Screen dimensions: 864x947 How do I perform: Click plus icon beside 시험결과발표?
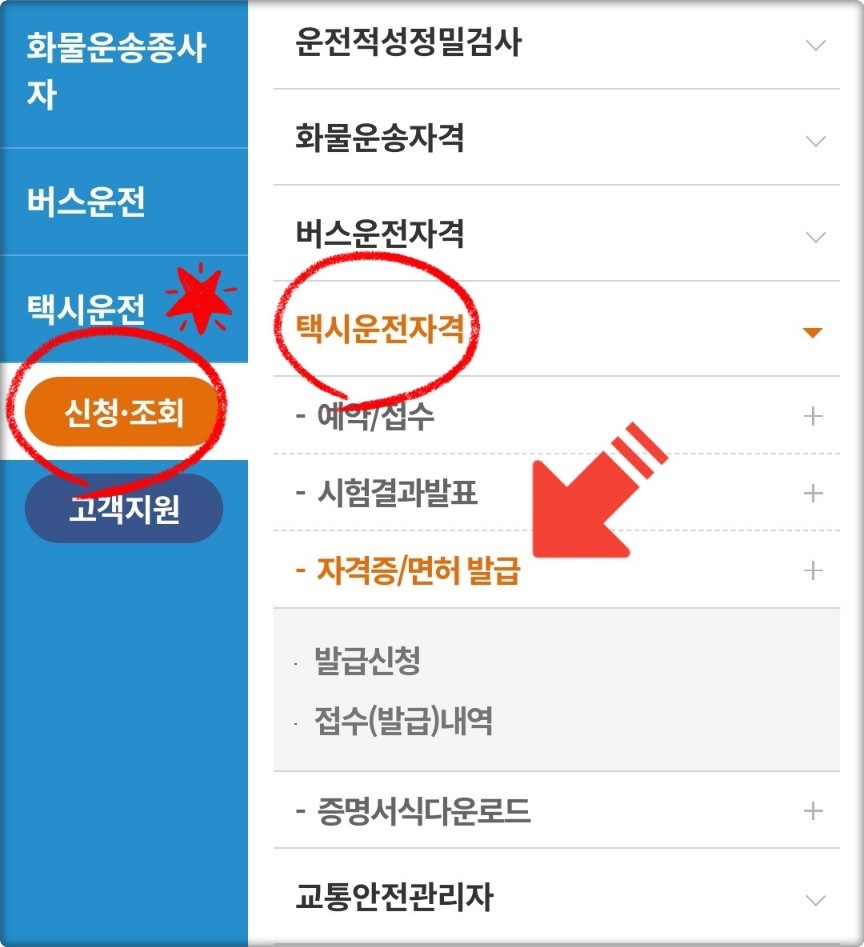click(813, 493)
